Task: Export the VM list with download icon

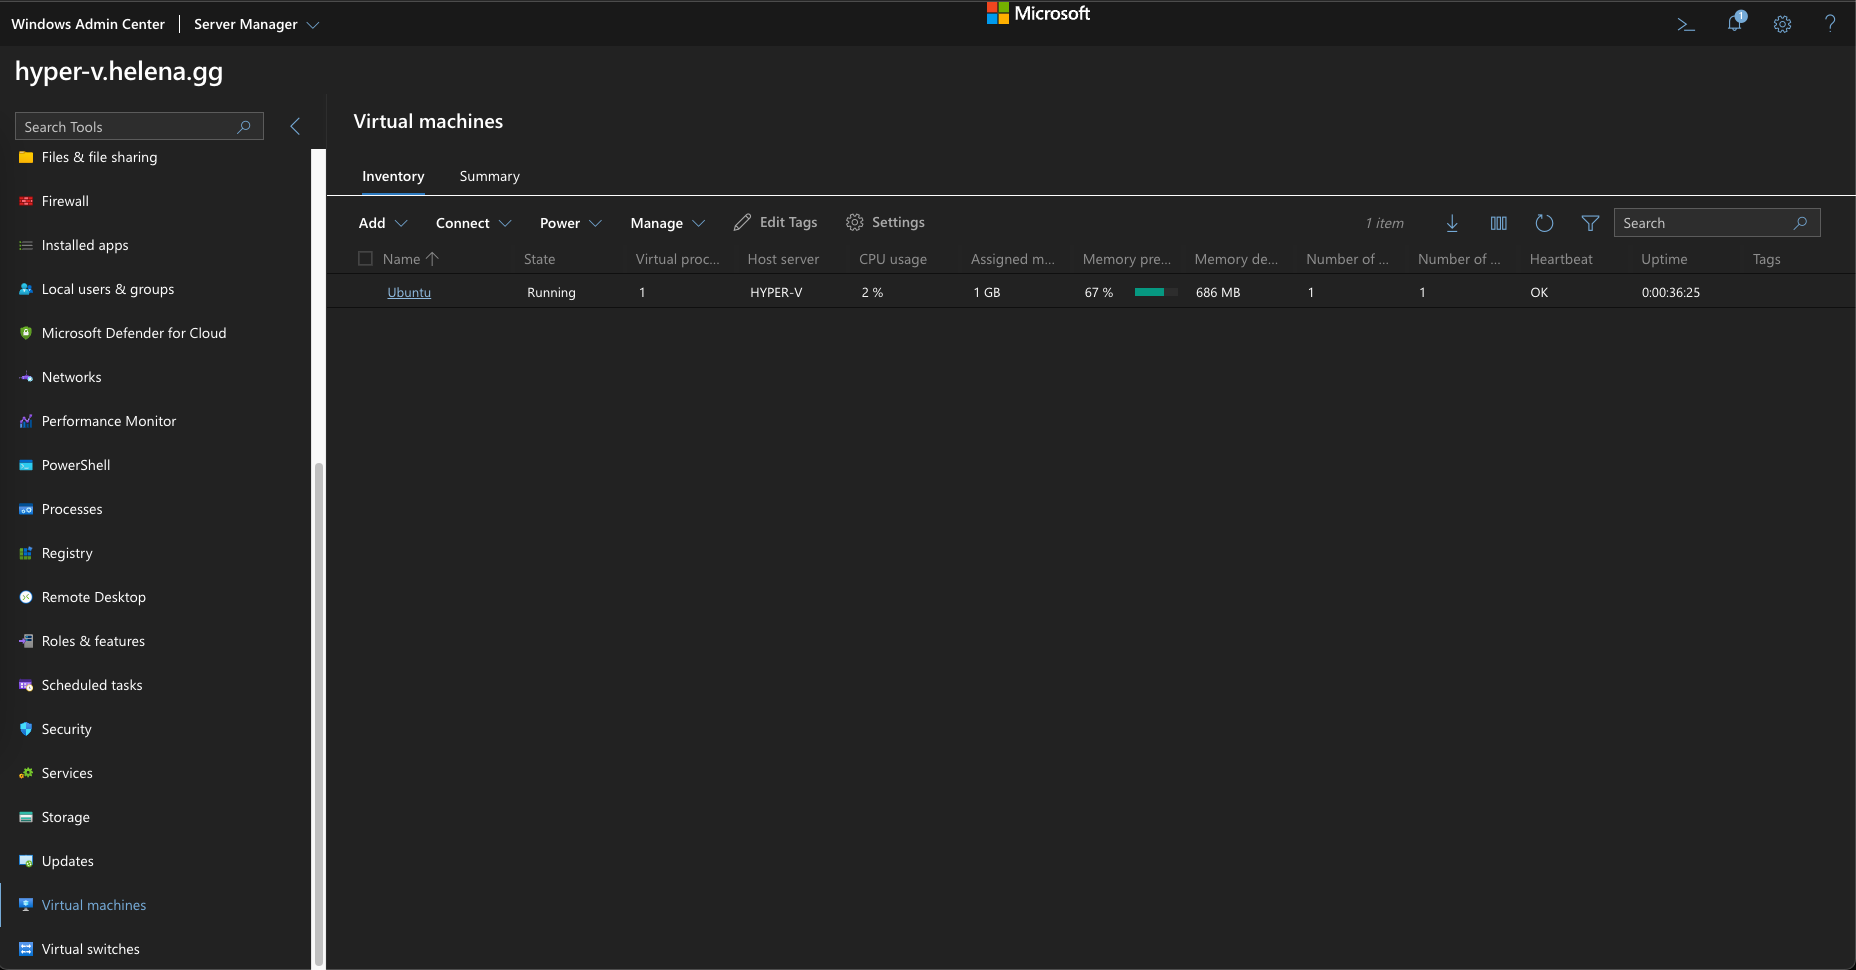Action: coord(1452,223)
